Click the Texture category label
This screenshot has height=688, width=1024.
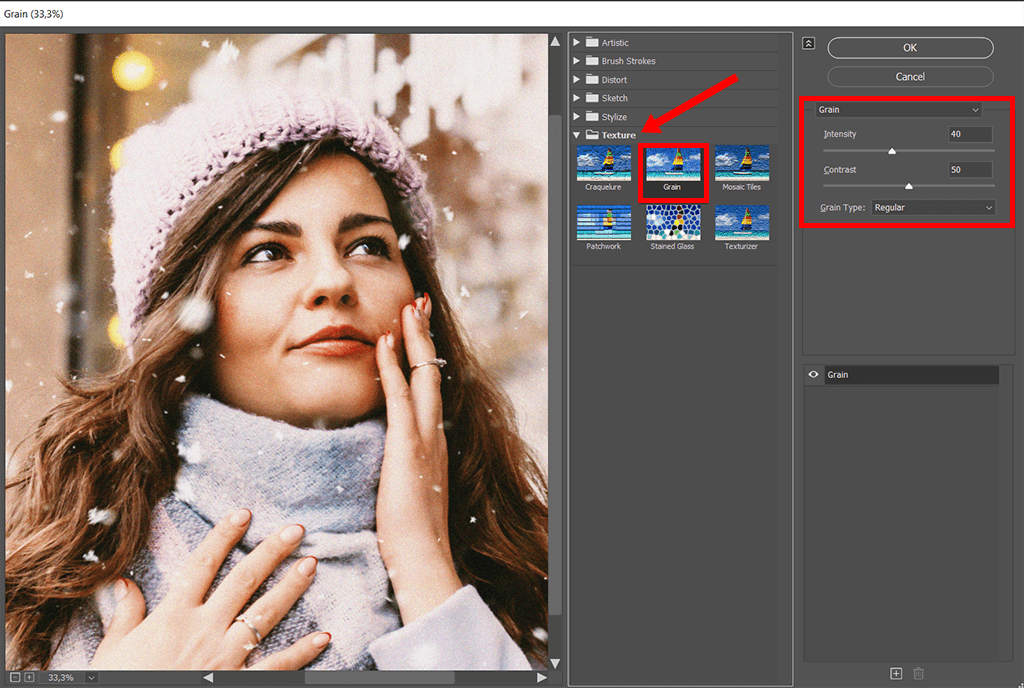coord(618,135)
